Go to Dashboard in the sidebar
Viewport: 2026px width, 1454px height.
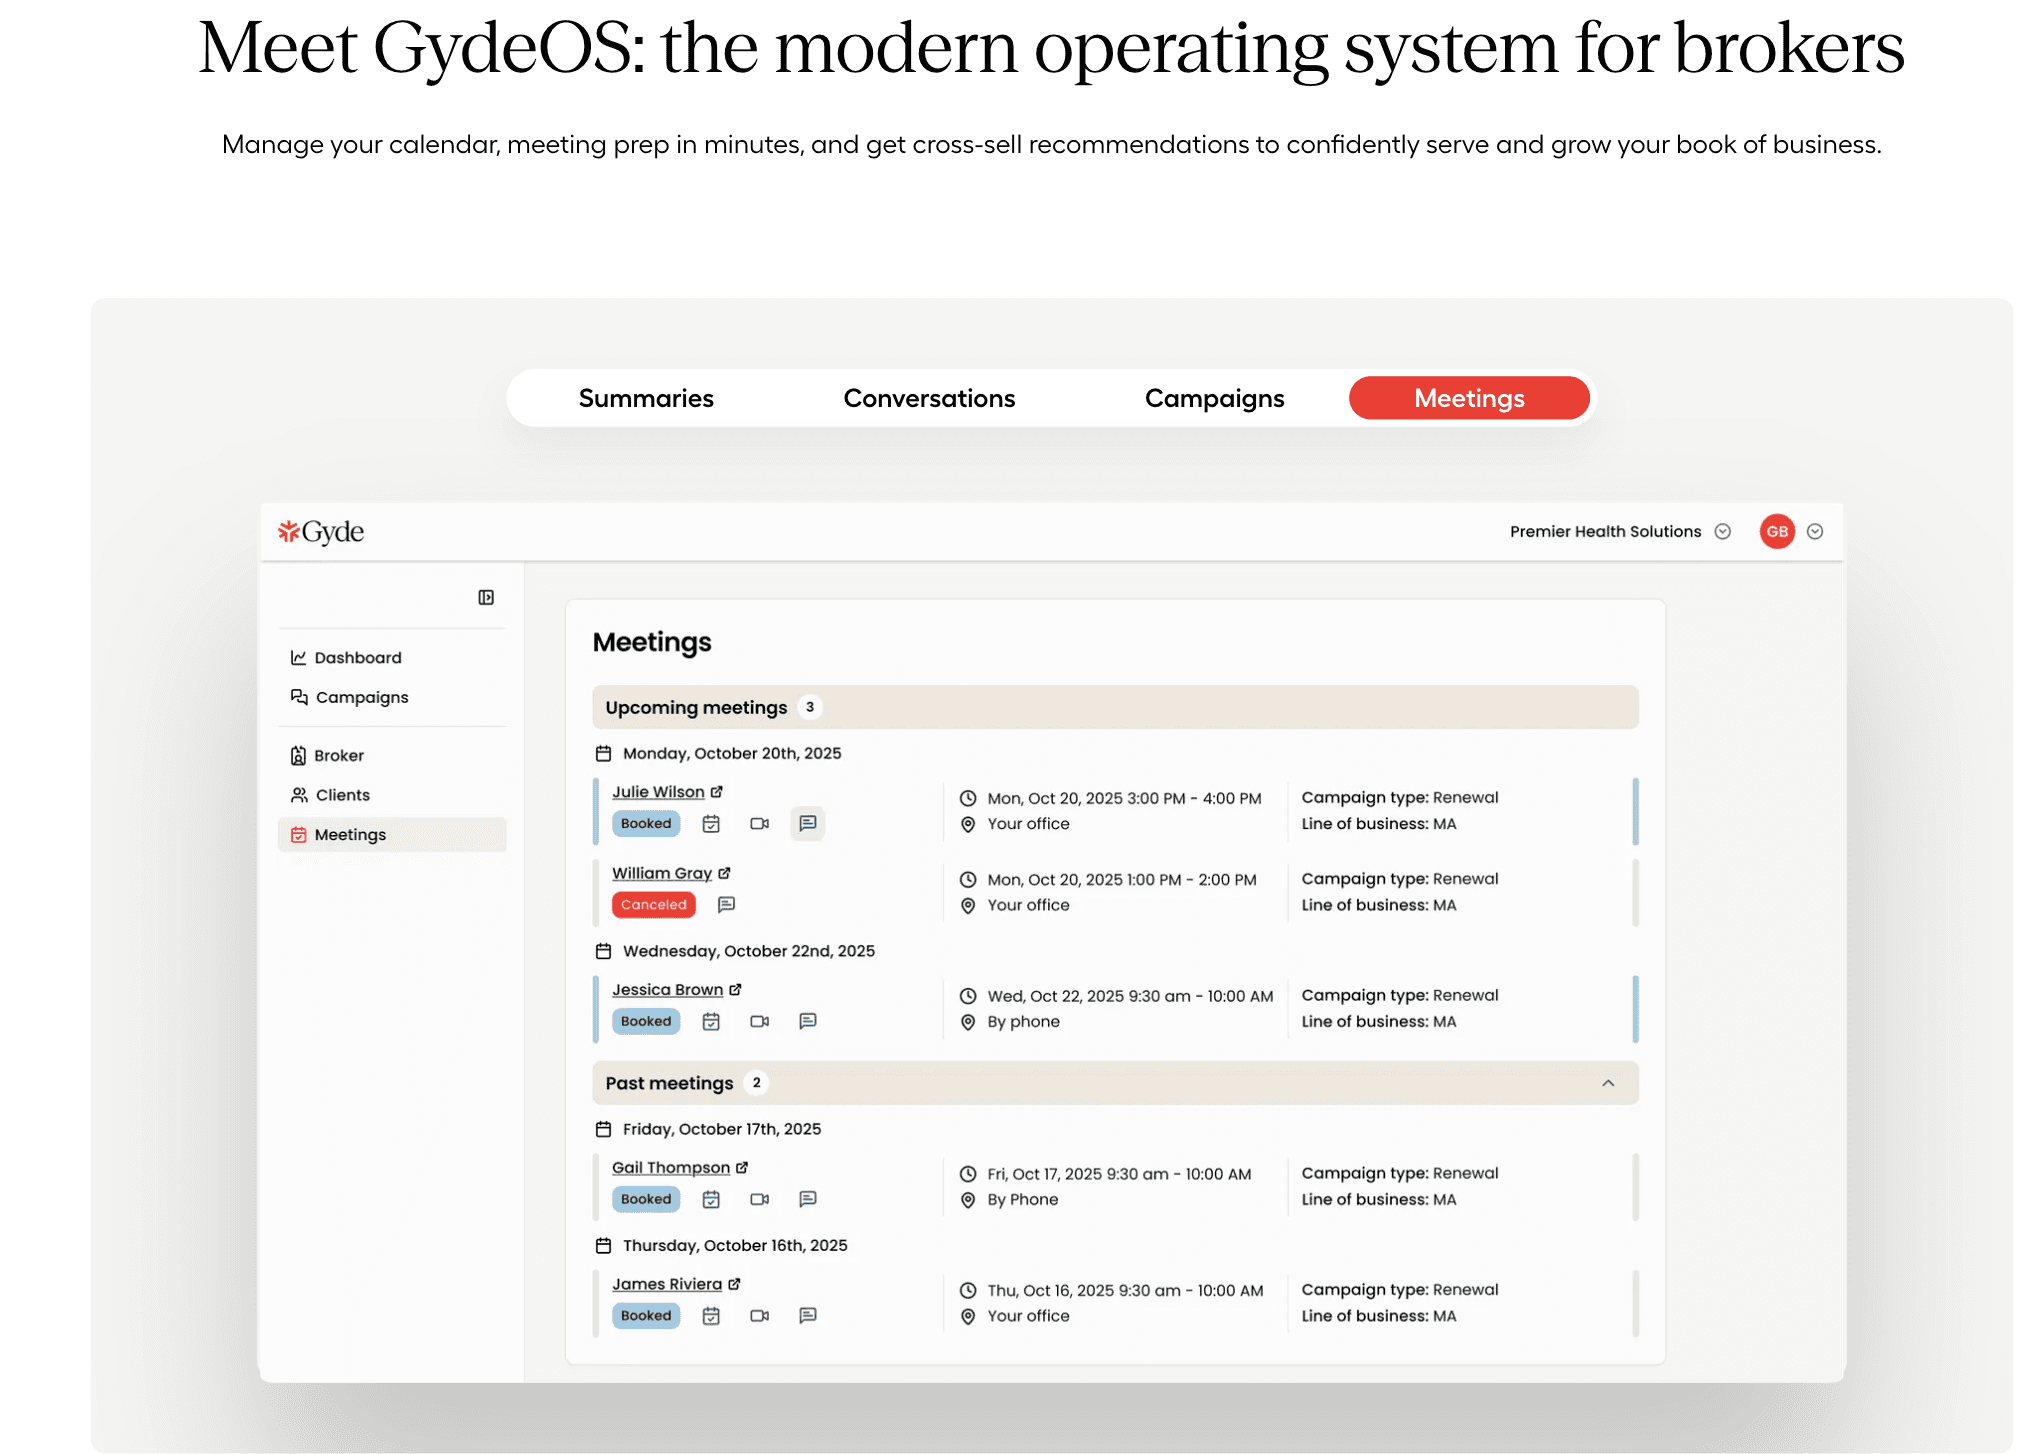coord(357,657)
